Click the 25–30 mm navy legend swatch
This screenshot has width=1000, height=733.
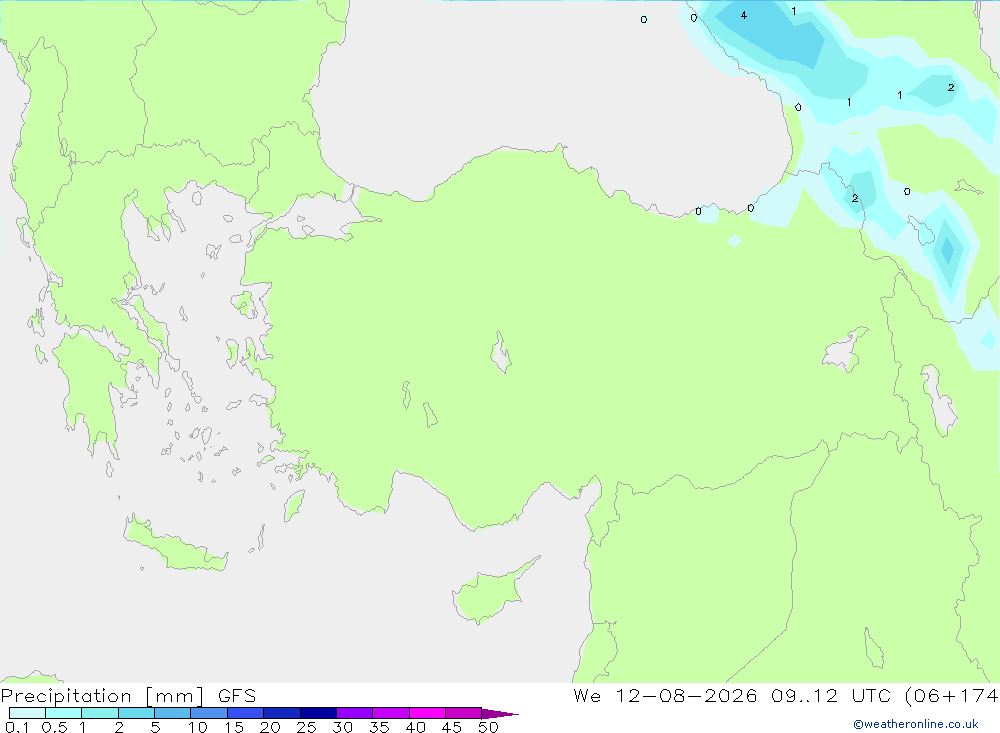tap(318, 713)
